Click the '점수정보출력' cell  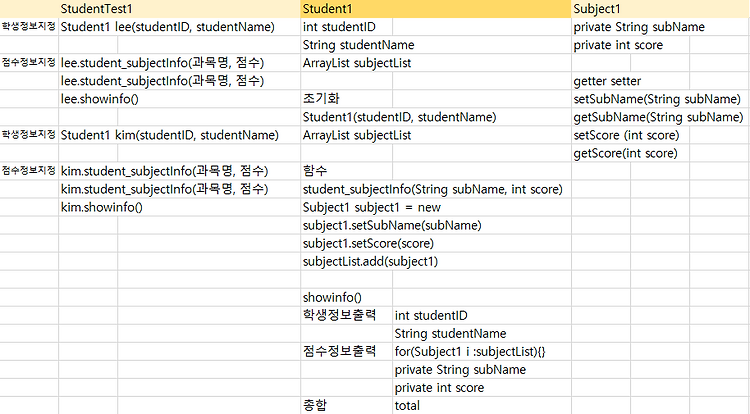(340, 352)
